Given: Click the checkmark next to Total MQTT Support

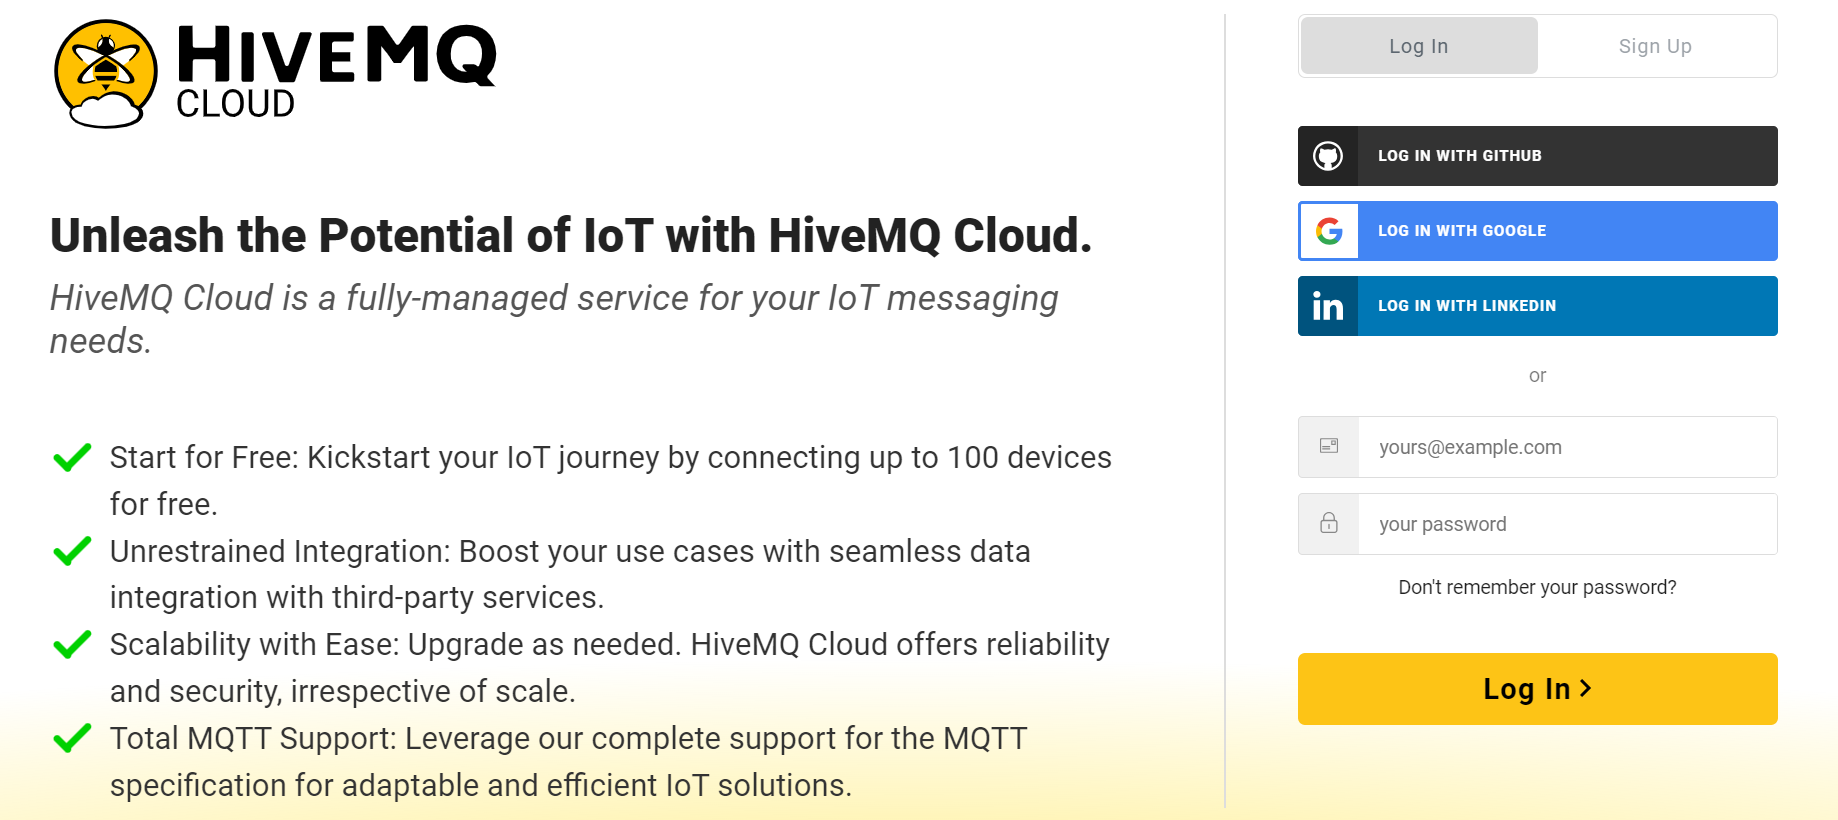Looking at the screenshot, I should [x=71, y=739].
